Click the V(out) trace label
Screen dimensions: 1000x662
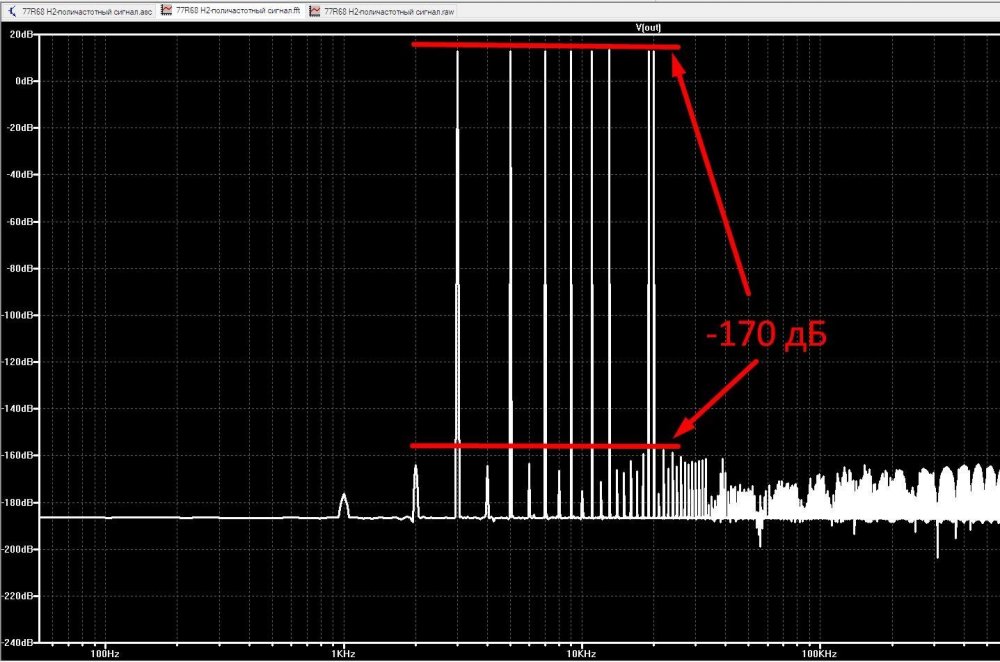(651, 27)
